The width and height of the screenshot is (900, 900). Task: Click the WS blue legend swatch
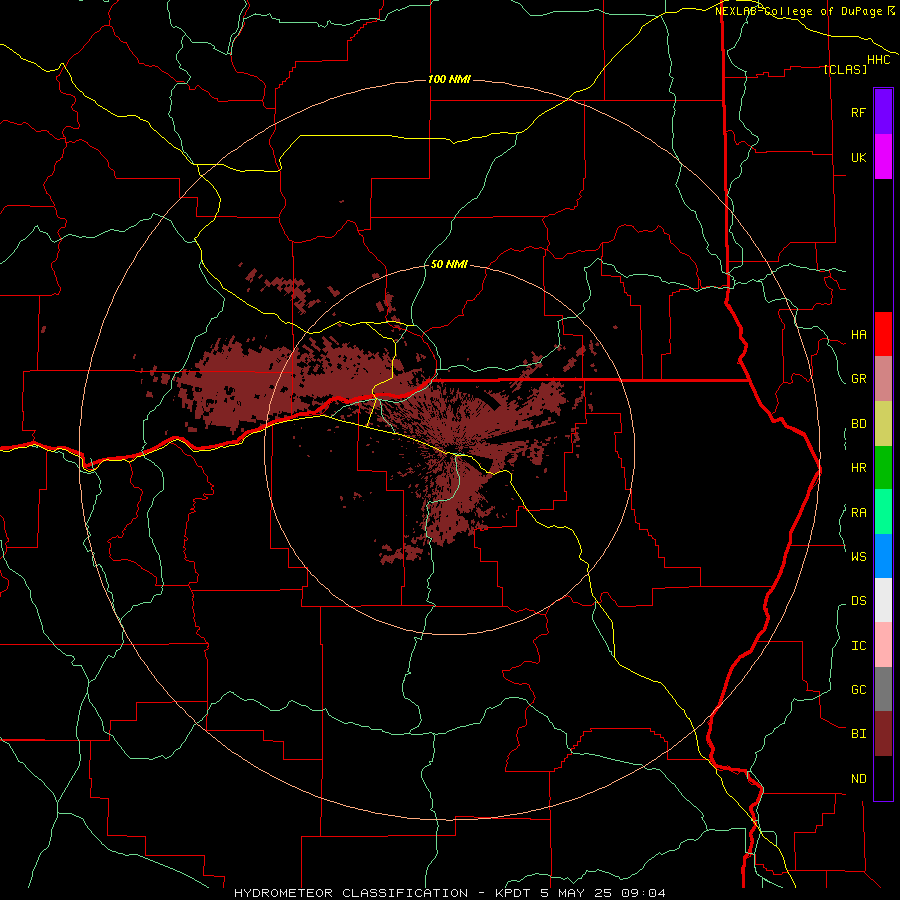(883, 556)
